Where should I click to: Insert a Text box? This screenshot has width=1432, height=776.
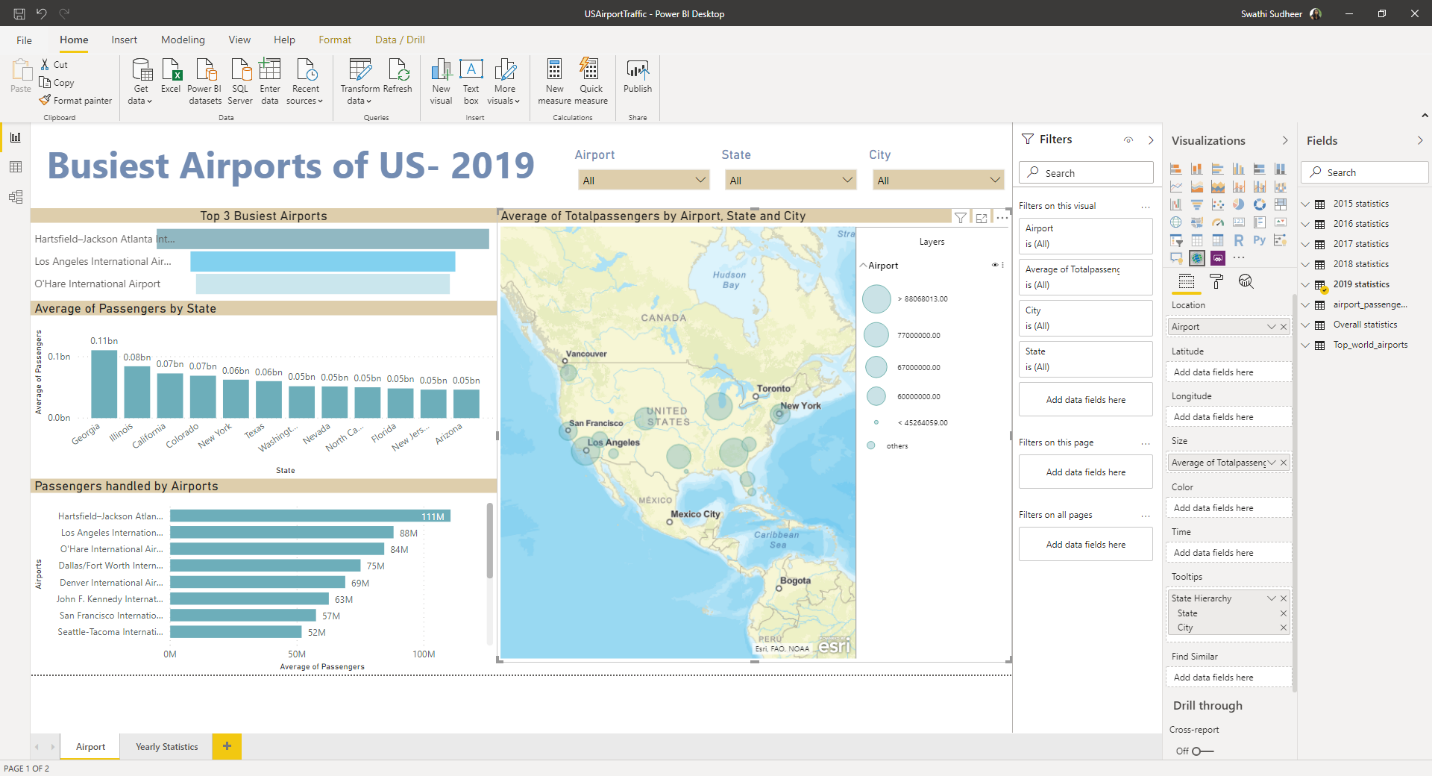pos(471,81)
